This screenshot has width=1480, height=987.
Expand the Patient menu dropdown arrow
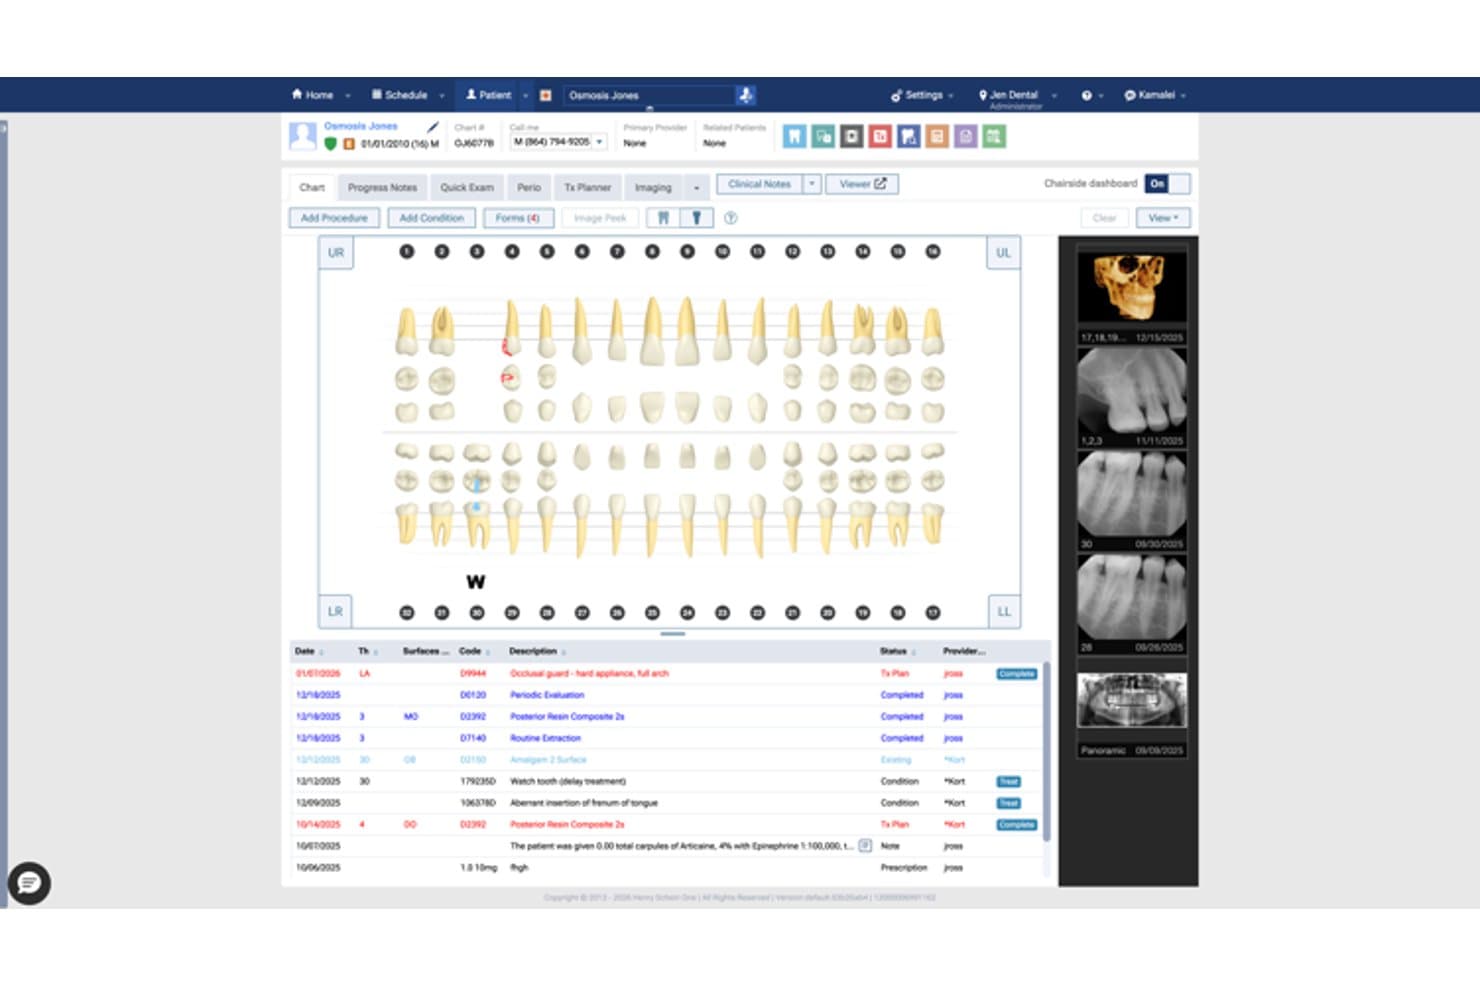525,96
